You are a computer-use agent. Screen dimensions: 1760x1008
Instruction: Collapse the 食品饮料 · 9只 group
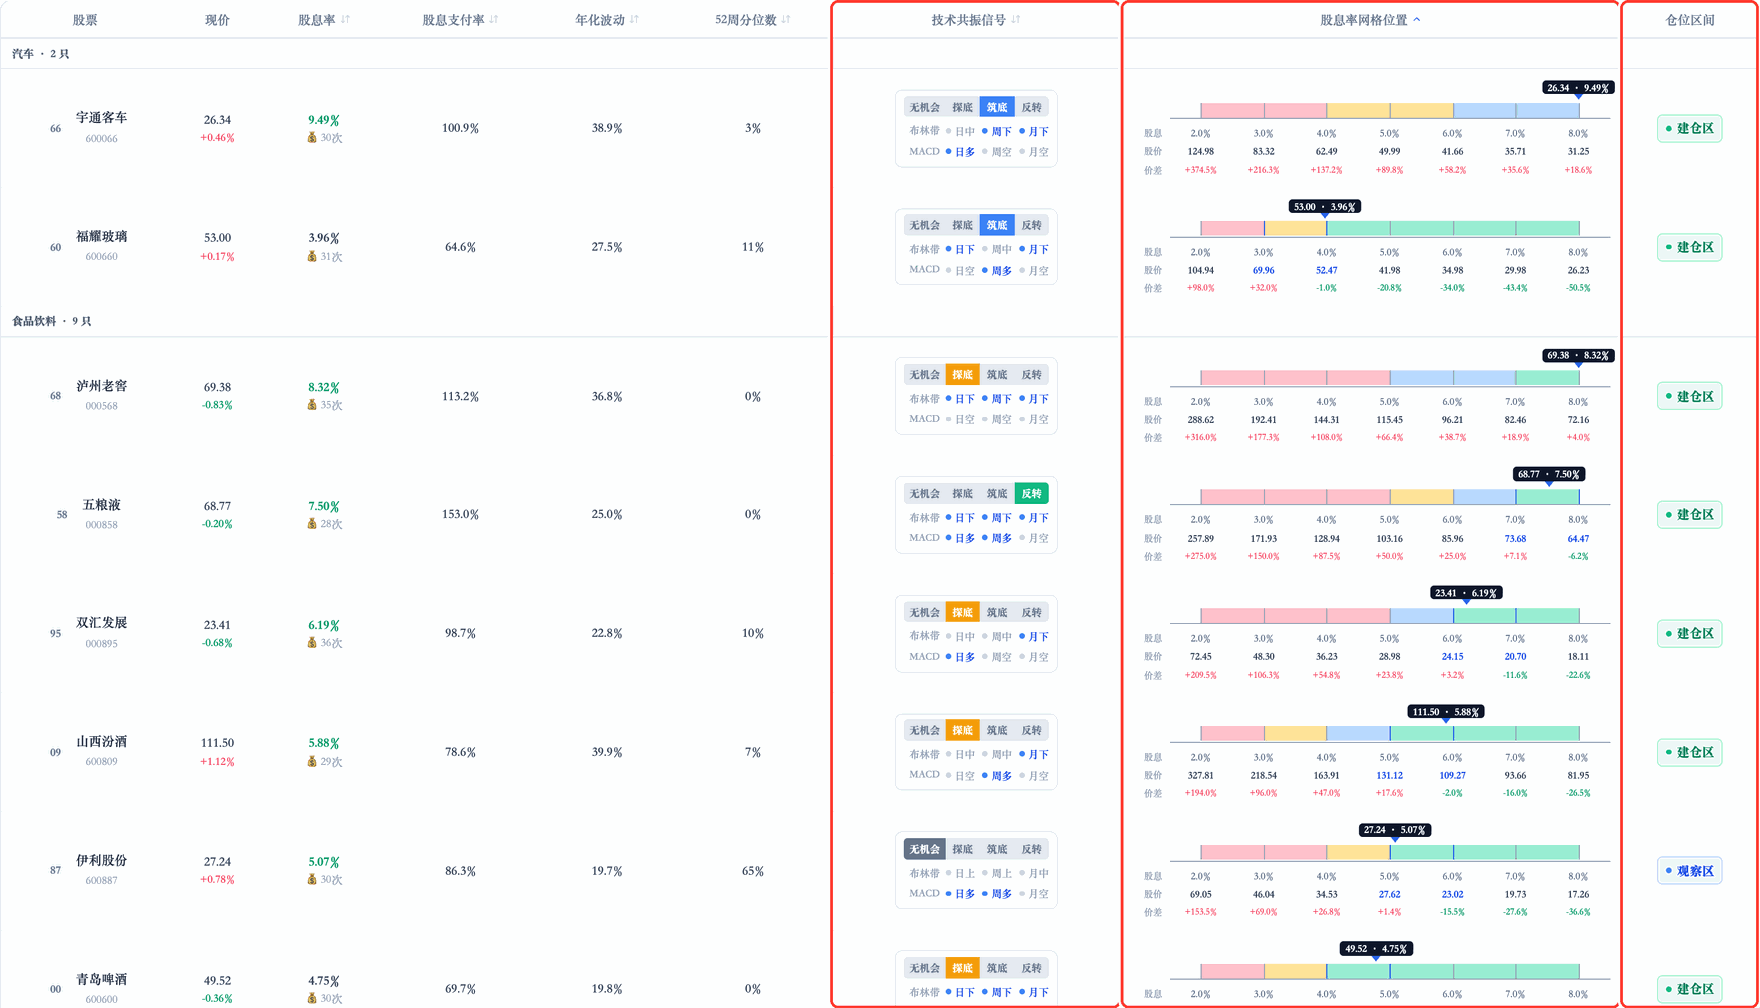(x=52, y=321)
